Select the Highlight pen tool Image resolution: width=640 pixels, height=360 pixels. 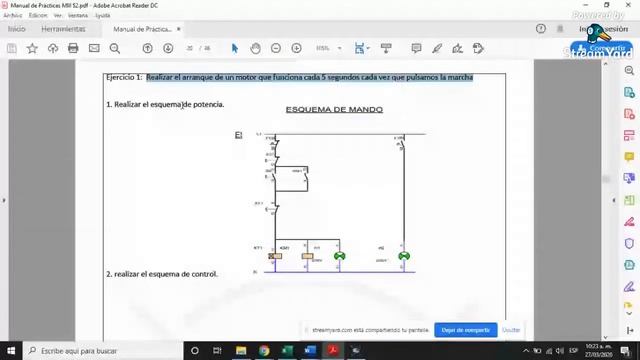tap(437, 49)
